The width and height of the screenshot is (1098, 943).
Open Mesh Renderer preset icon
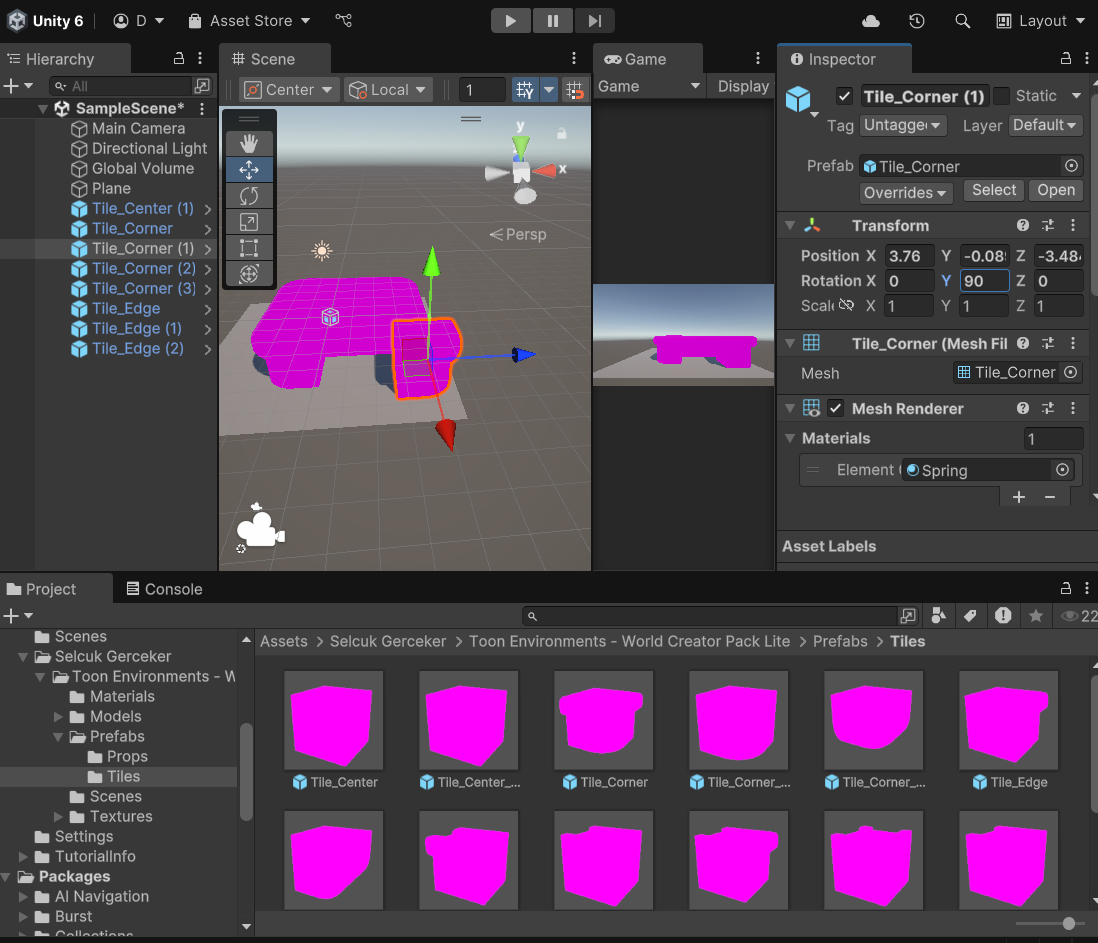click(x=1048, y=408)
